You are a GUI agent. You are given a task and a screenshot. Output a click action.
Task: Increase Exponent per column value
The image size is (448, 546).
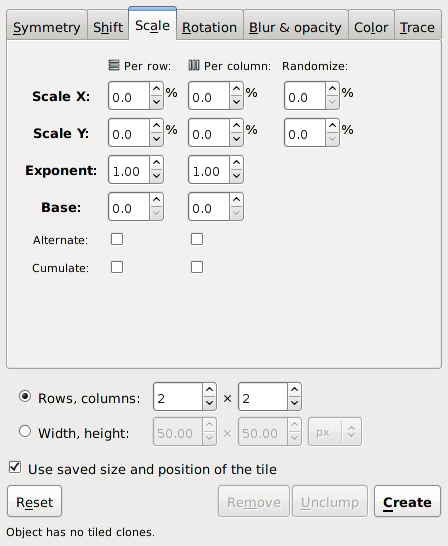(237, 163)
